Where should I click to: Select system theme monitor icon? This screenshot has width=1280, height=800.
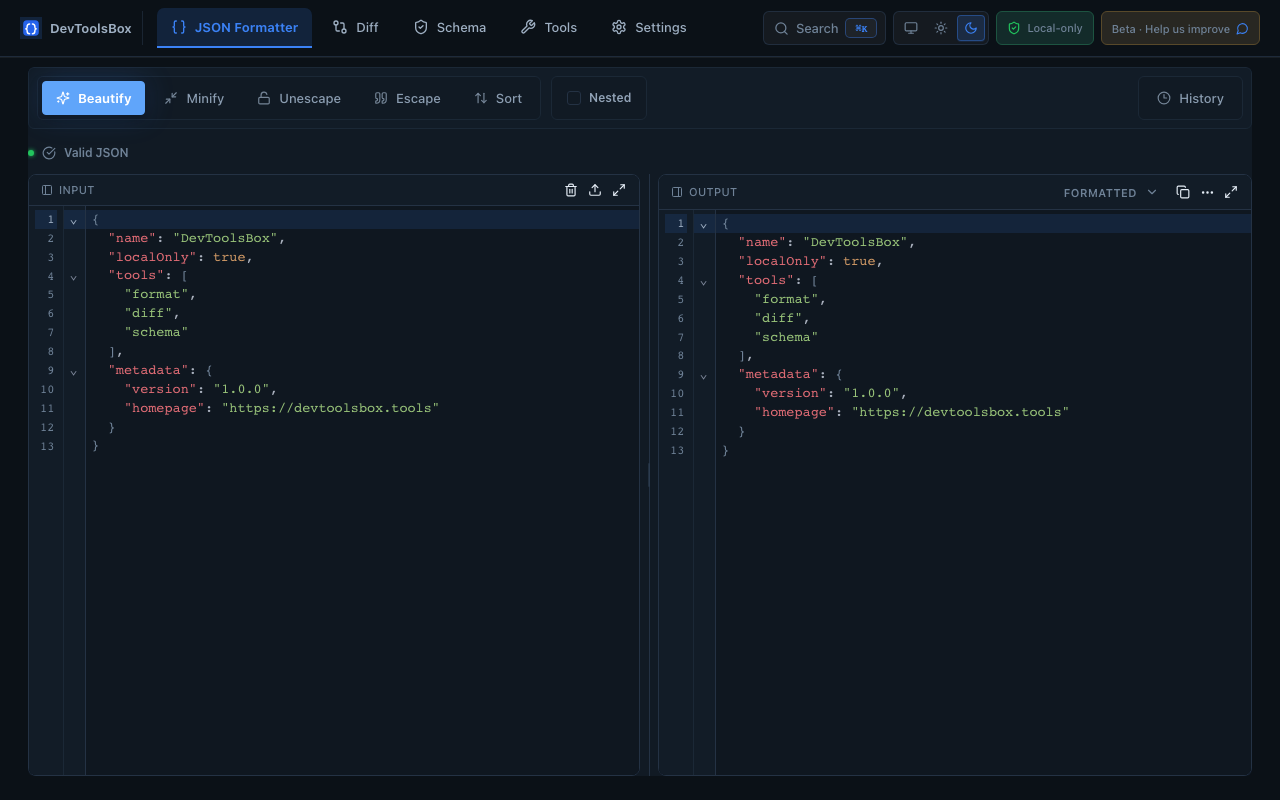(911, 28)
